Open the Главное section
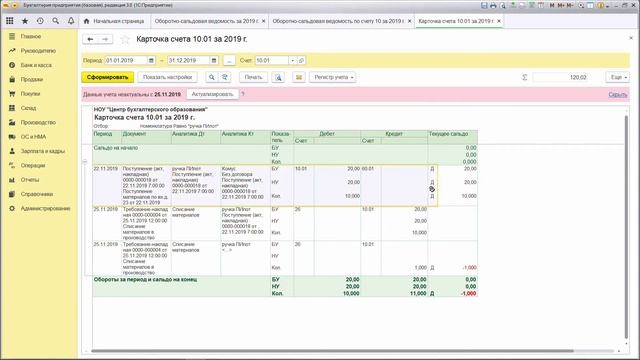 pyautogui.click(x=31, y=36)
